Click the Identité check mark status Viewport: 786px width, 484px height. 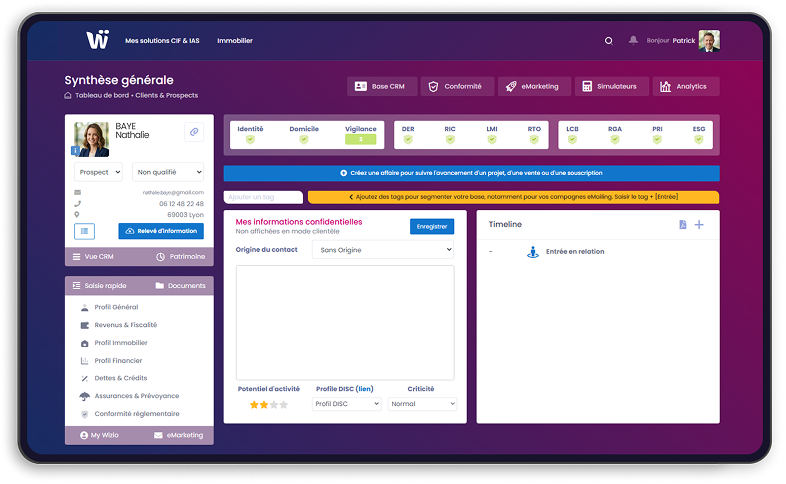click(x=251, y=140)
